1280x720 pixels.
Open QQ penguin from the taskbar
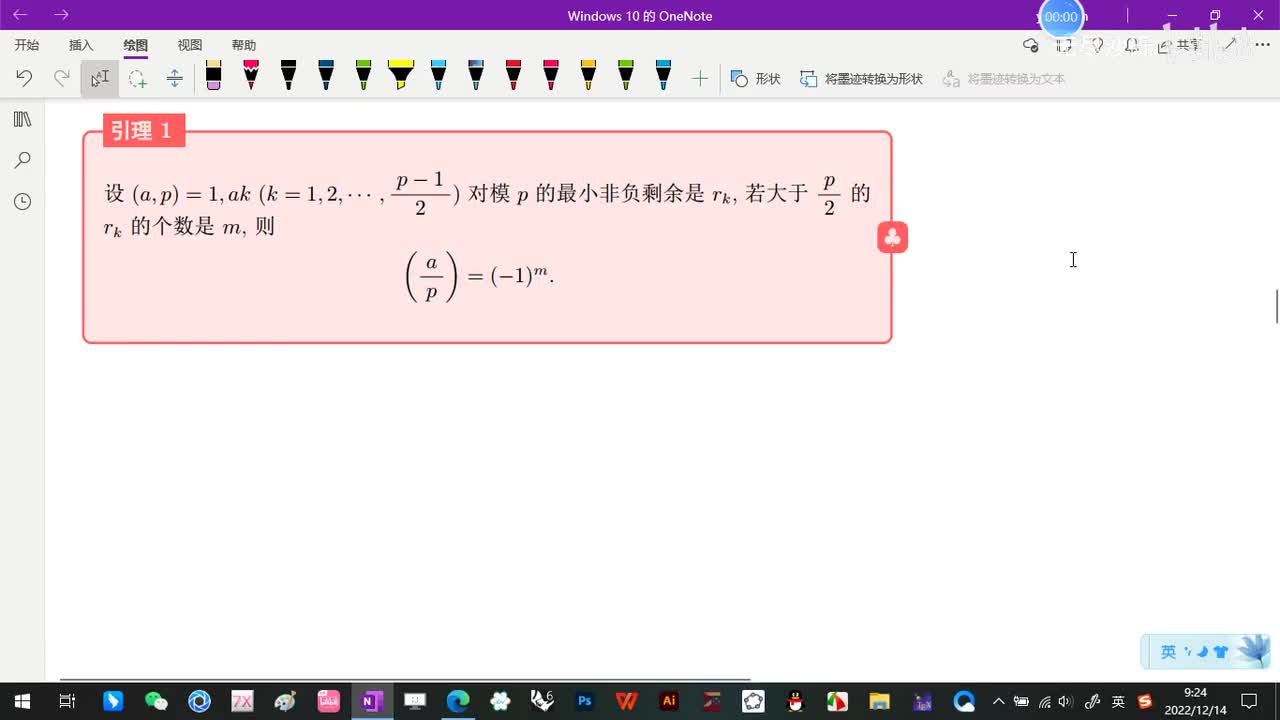point(795,701)
